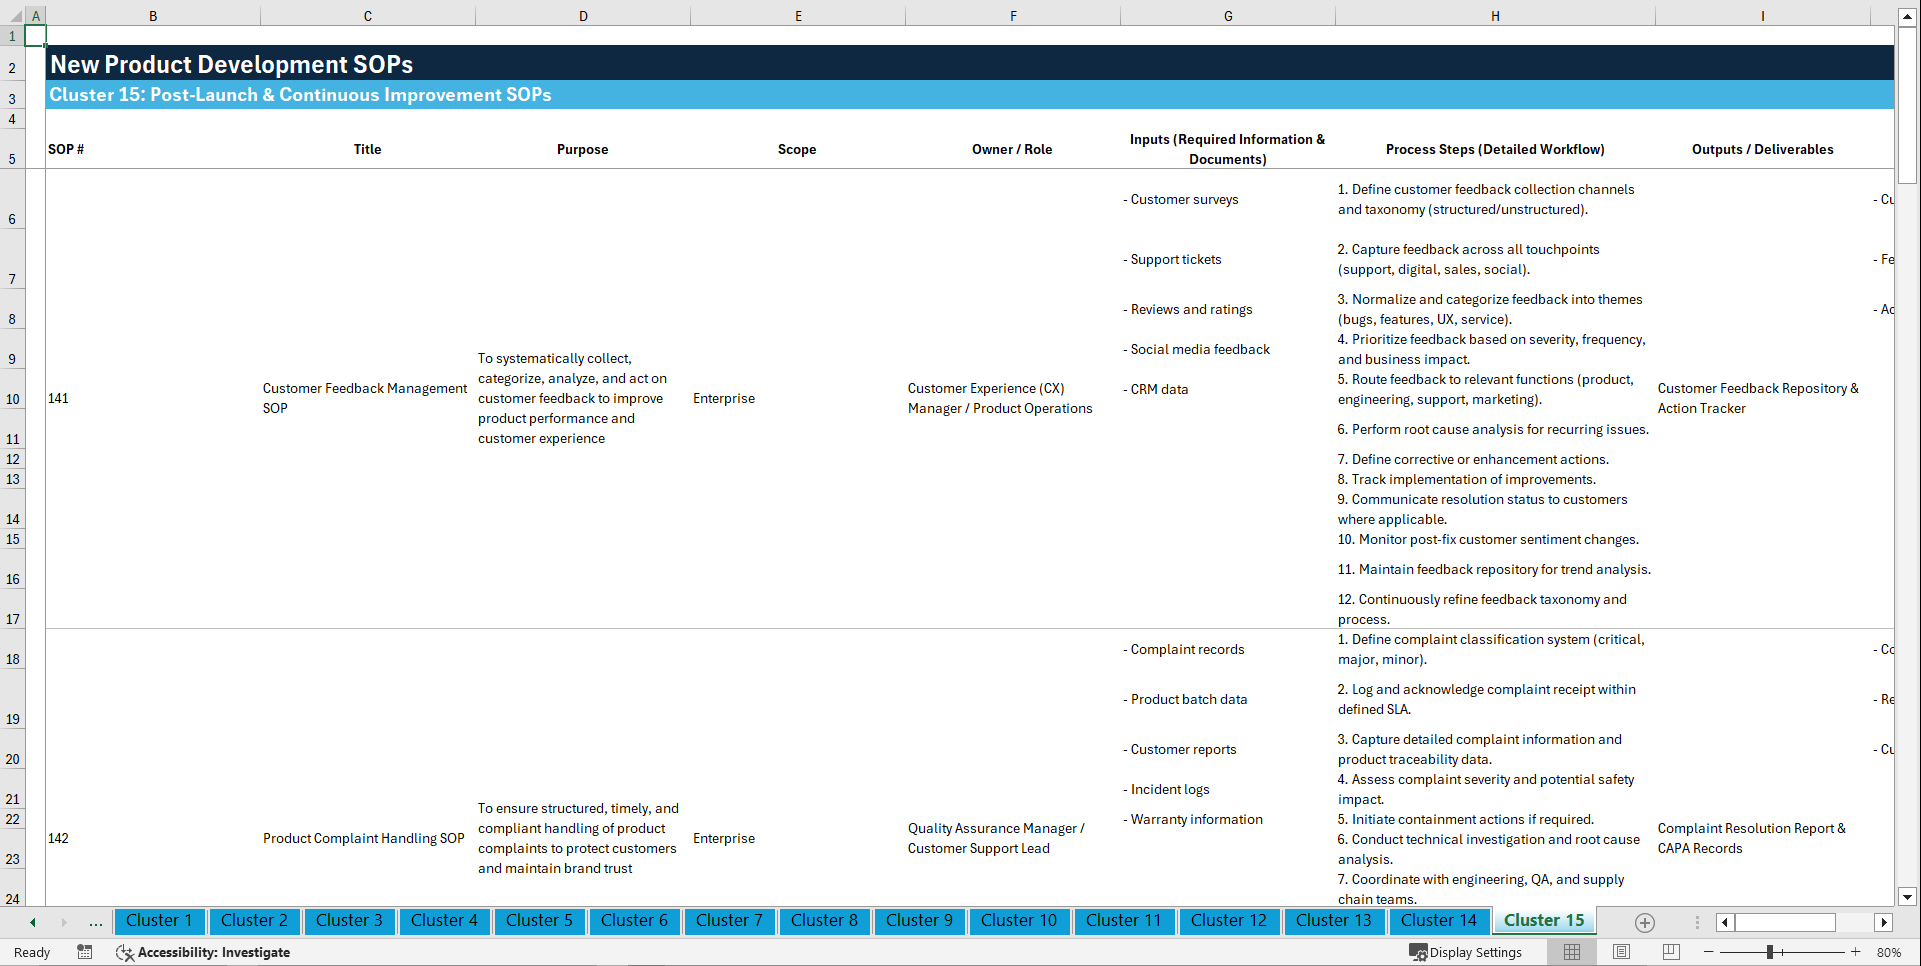Select column H header
Screen dimensions: 1921x966
tap(1495, 16)
